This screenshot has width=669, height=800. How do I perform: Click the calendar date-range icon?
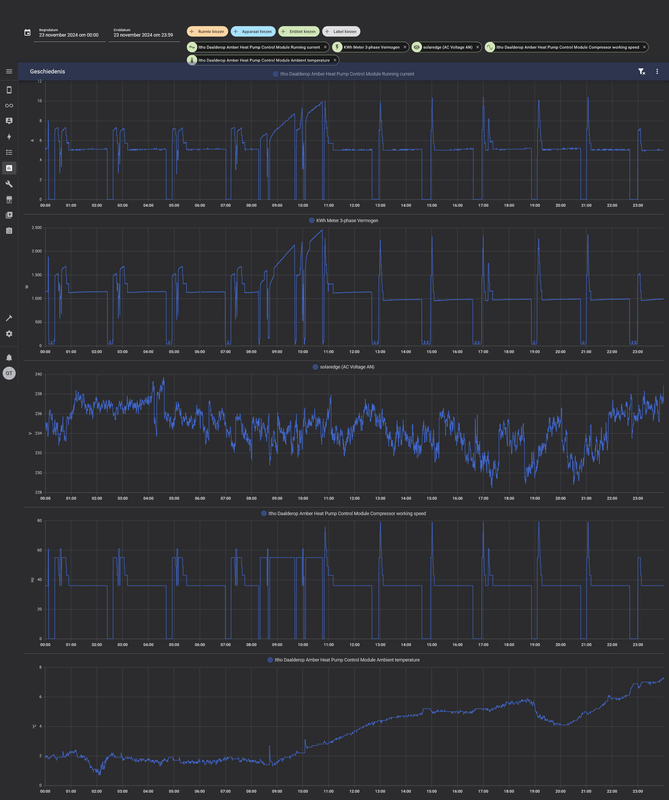(28, 33)
